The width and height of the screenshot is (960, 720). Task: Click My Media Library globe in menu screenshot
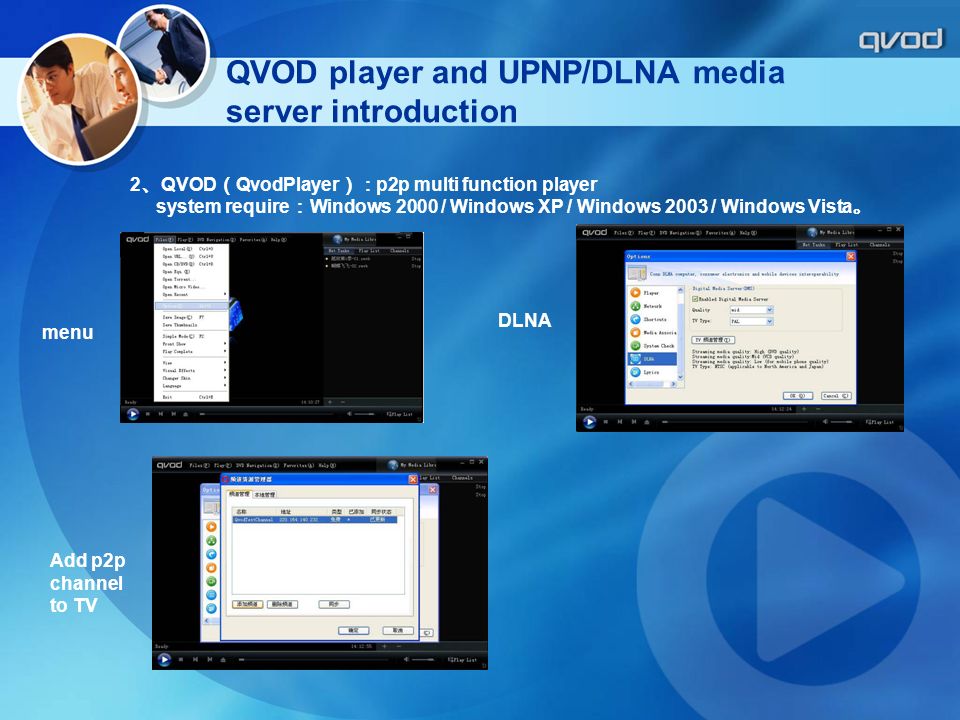[337, 239]
